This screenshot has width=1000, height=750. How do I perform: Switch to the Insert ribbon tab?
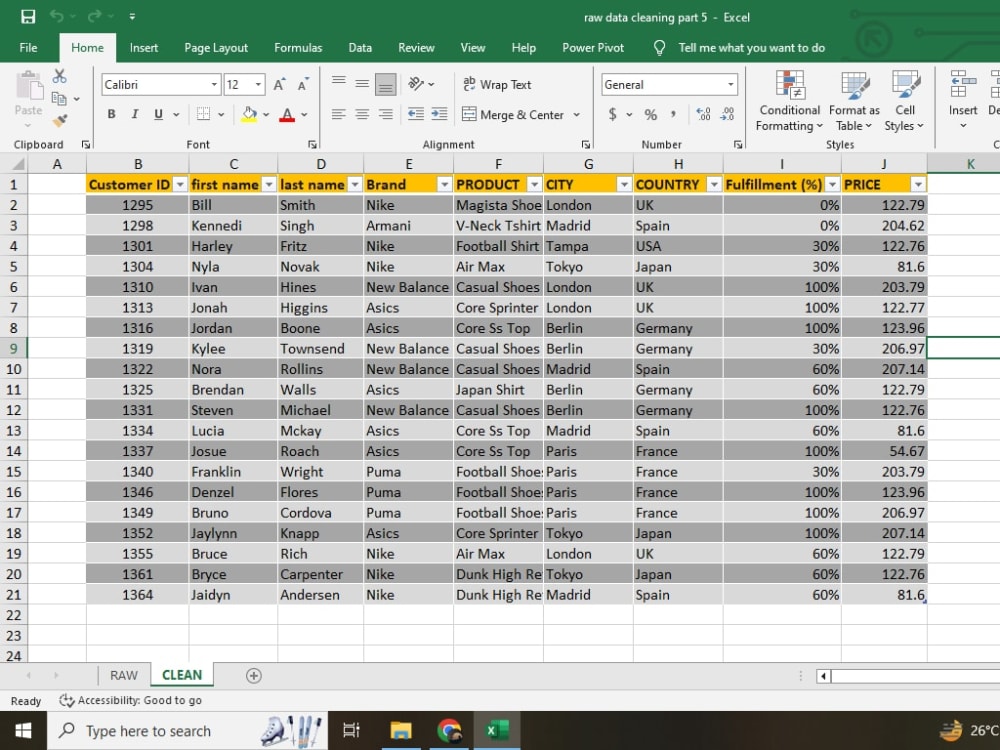143,48
